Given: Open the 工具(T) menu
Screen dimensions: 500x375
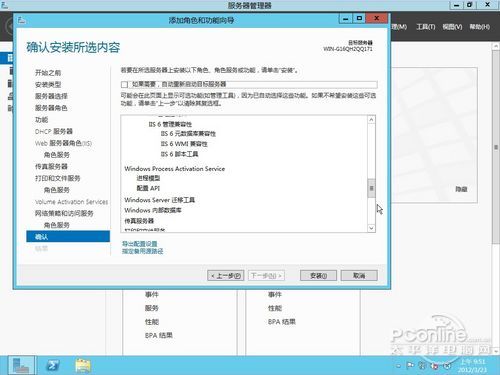Looking at the screenshot, I should pyautogui.click(x=426, y=27).
